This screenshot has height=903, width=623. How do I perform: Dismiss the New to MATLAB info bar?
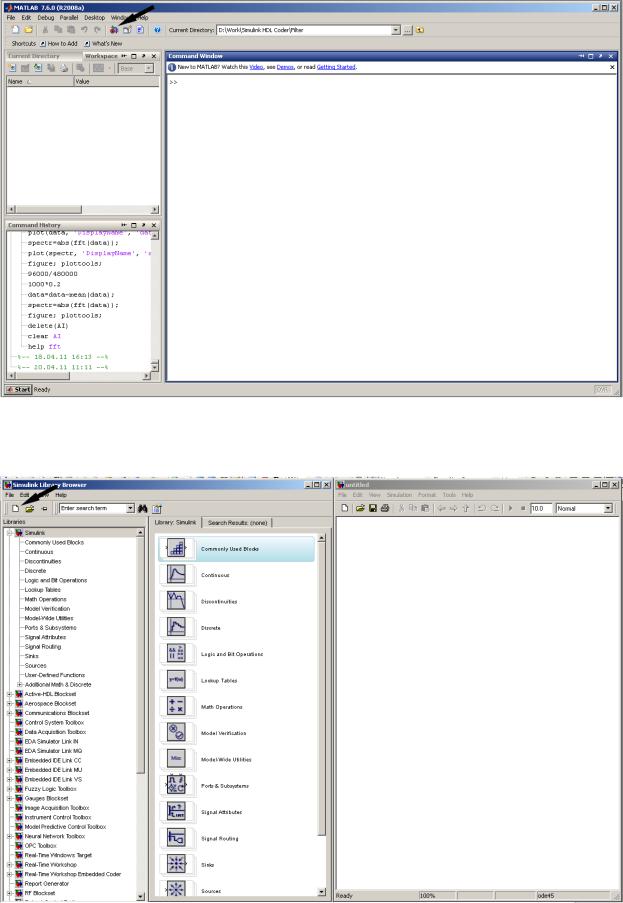pyautogui.click(x=612, y=67)
